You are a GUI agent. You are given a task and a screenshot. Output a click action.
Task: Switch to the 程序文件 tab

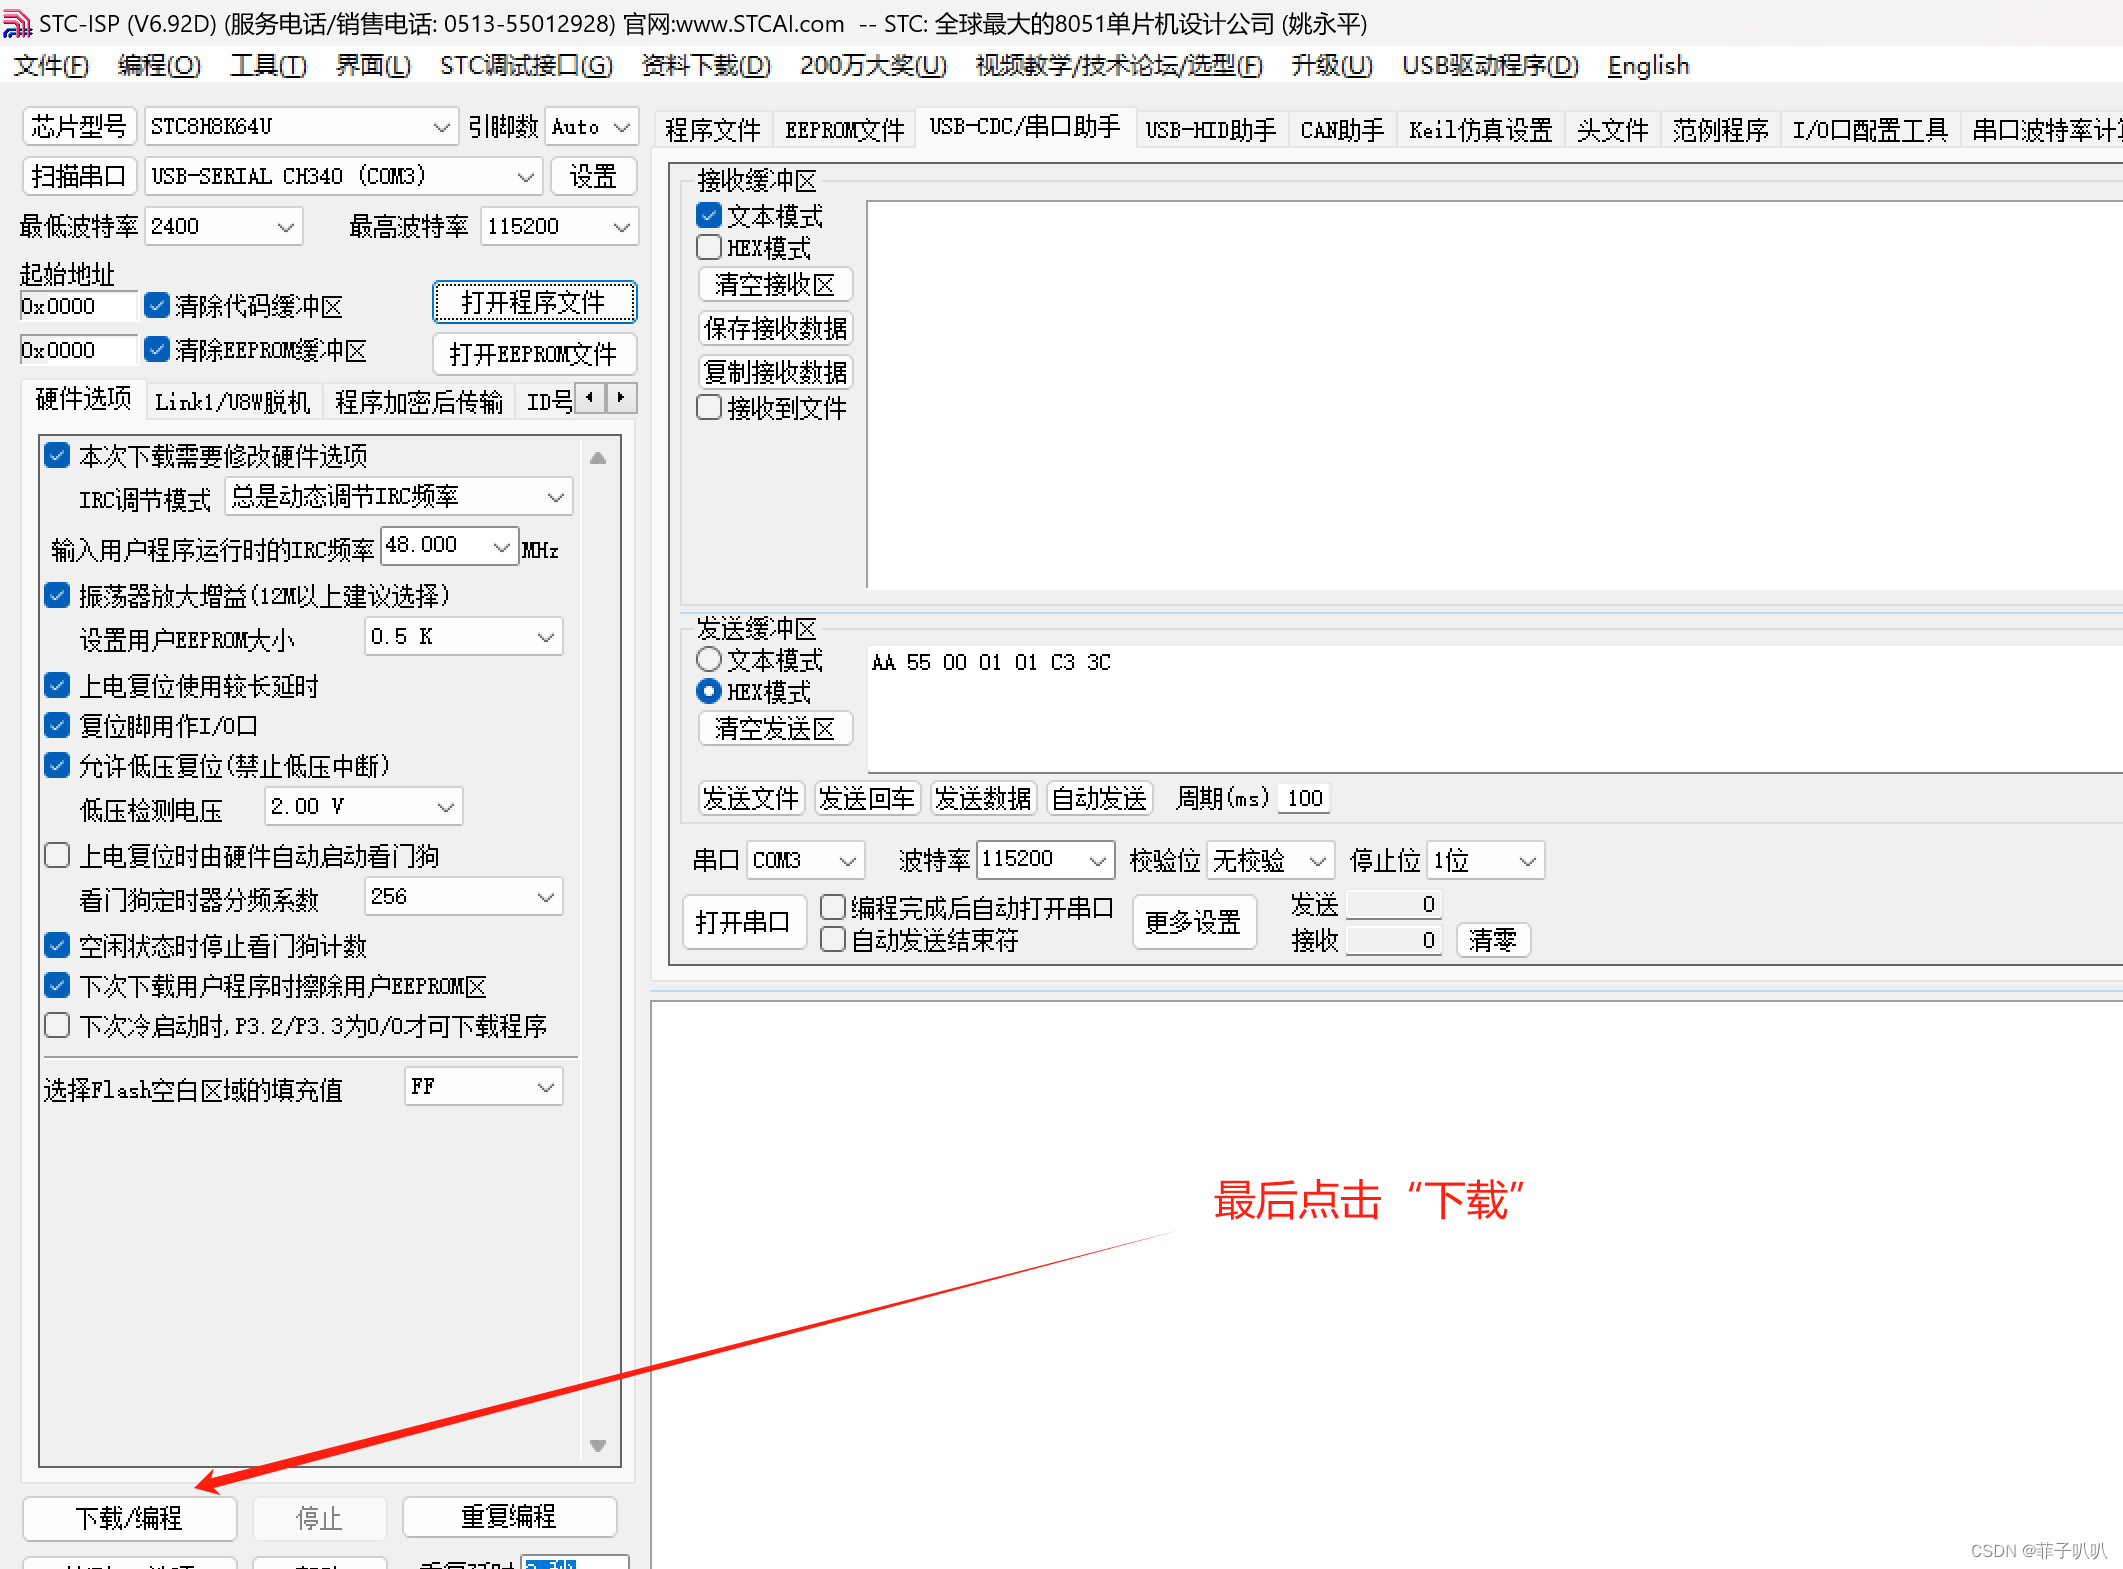point(712,130)
